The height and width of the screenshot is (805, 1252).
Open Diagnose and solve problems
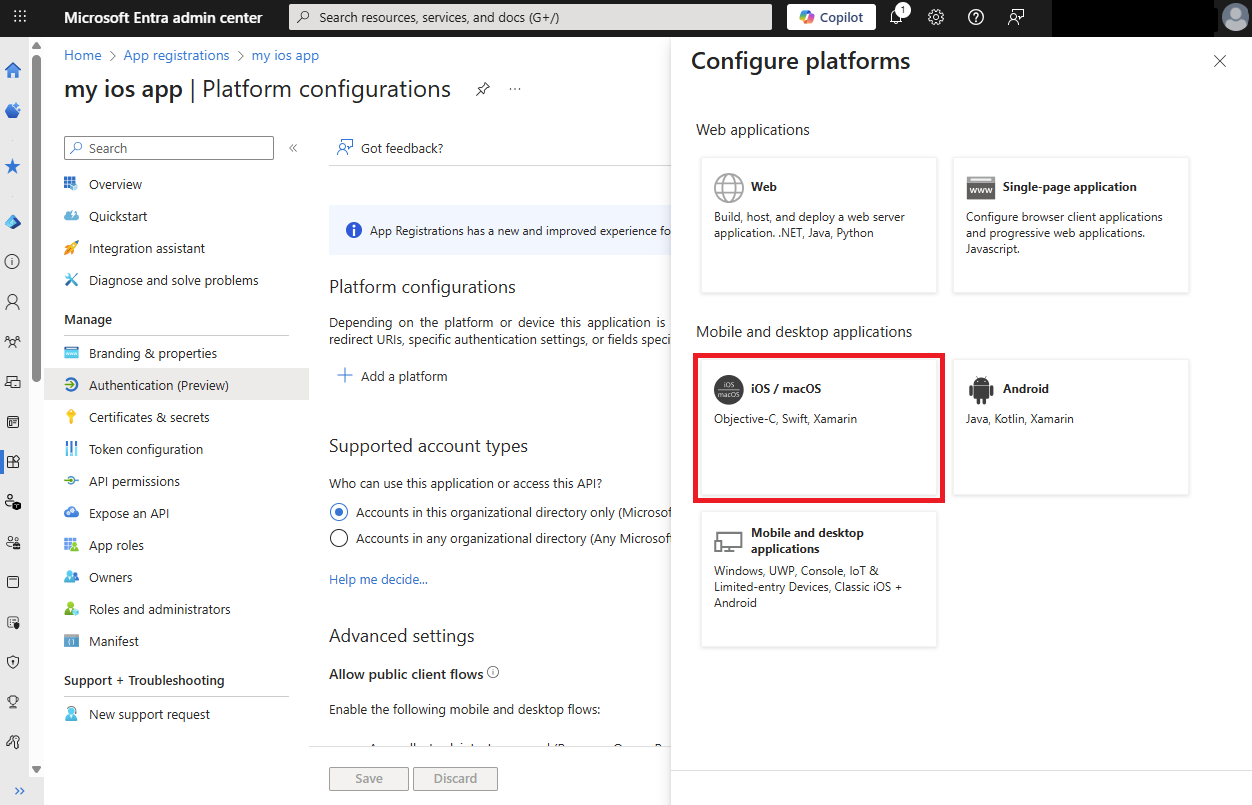tap(176, 280)
